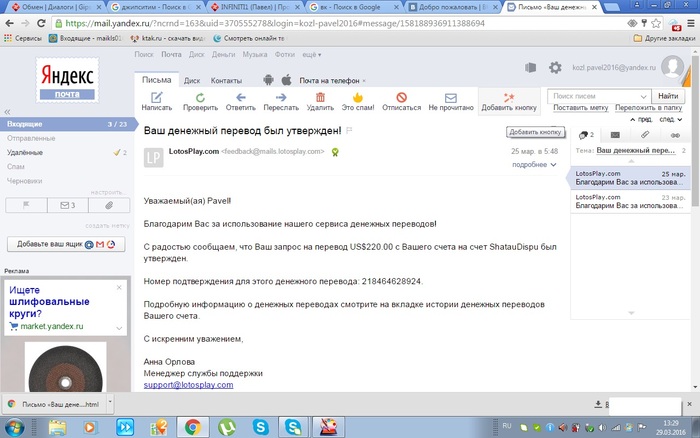The width and height of the screenshot is (700, 438).
Task: Click the Apple app icon
Action: click(287, 80)
